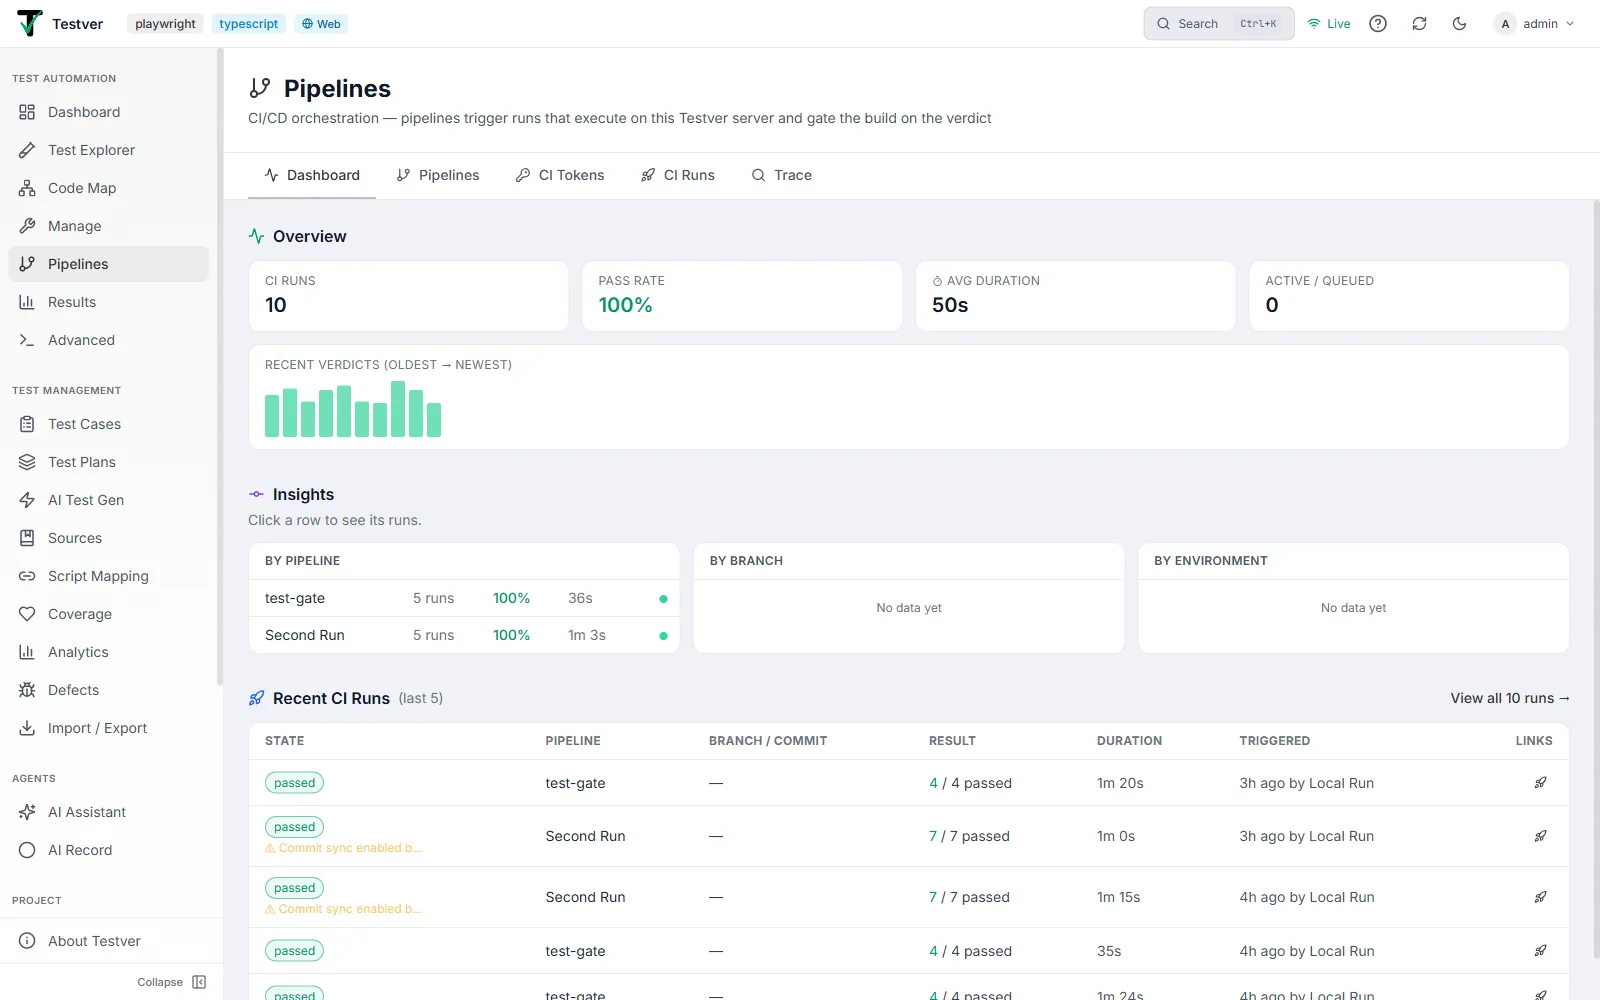The image size is (1600, 1000).
Task: Click the Avg Duration card
Action: point(1075,296)
